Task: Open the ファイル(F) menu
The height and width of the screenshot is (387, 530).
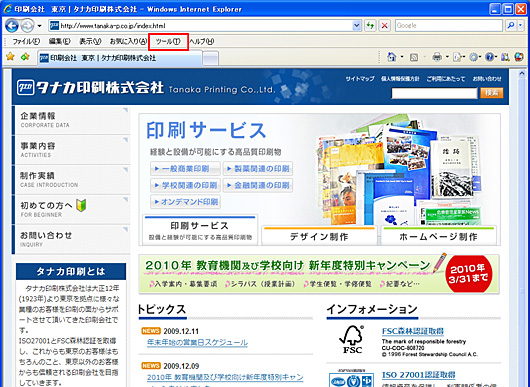Action: tap(26, 42)
